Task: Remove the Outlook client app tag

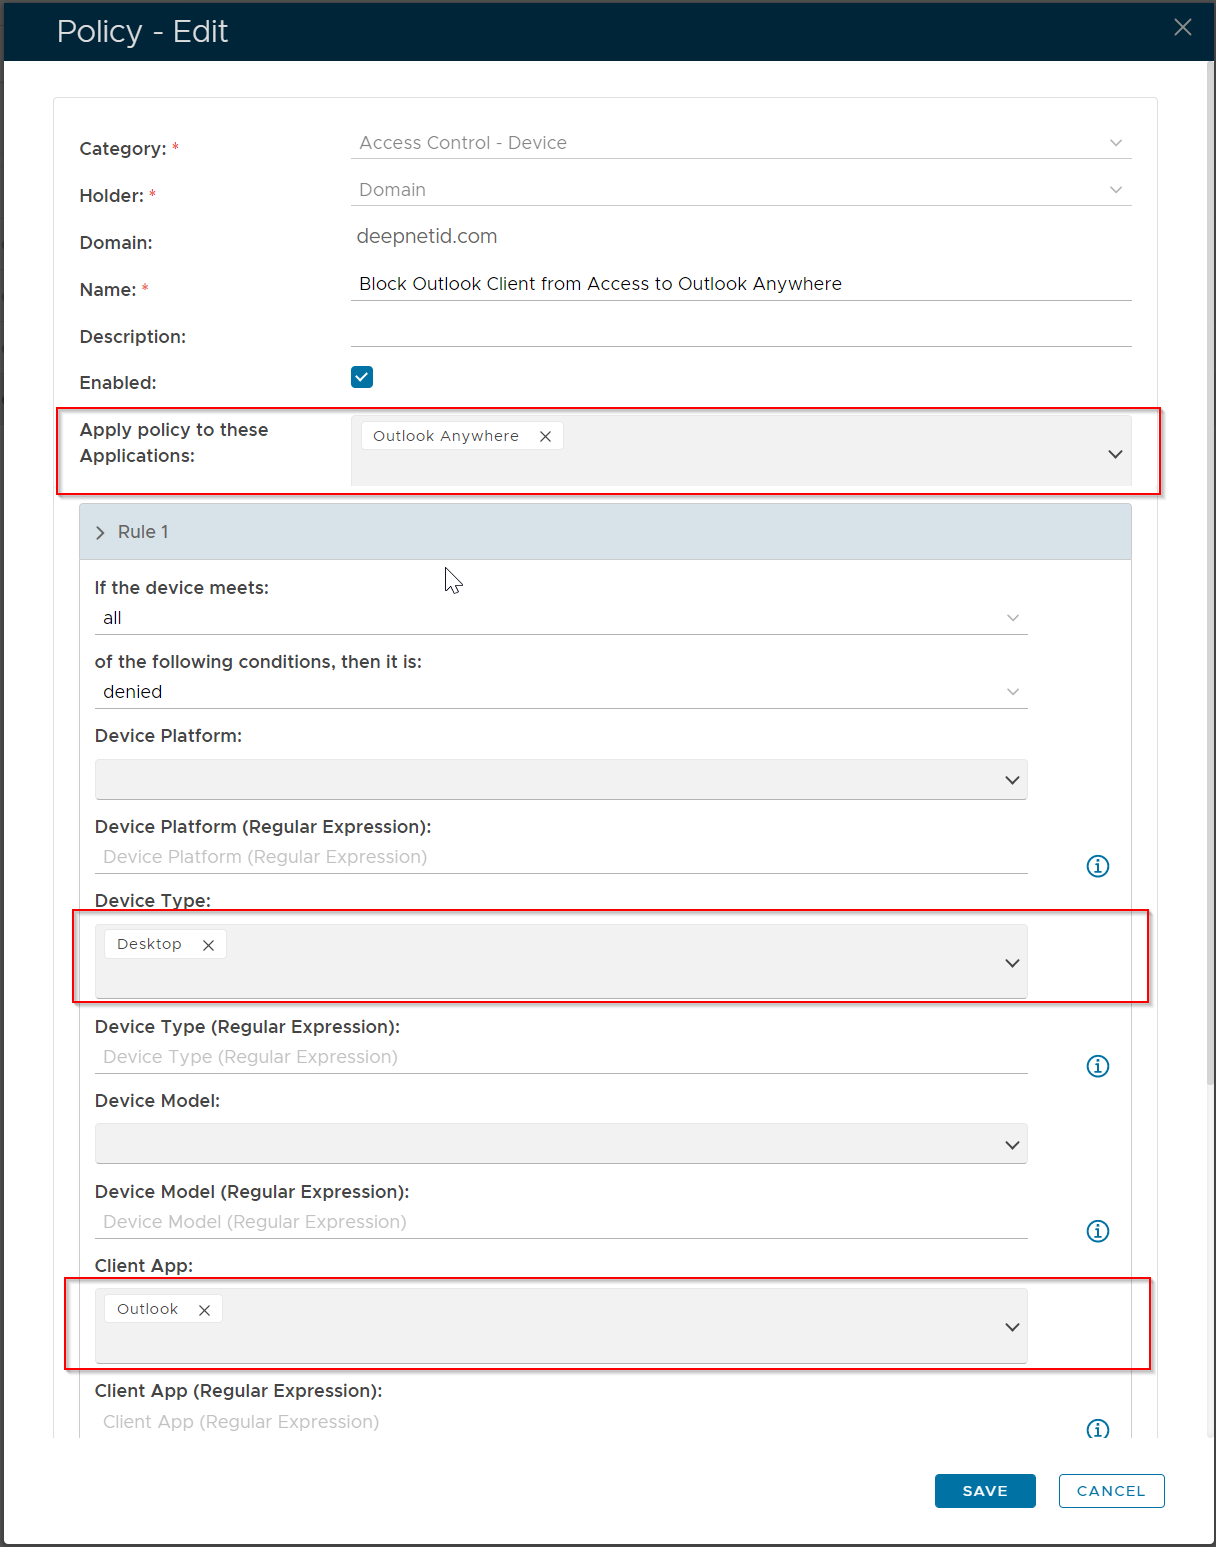Action: click(204, 1310)
